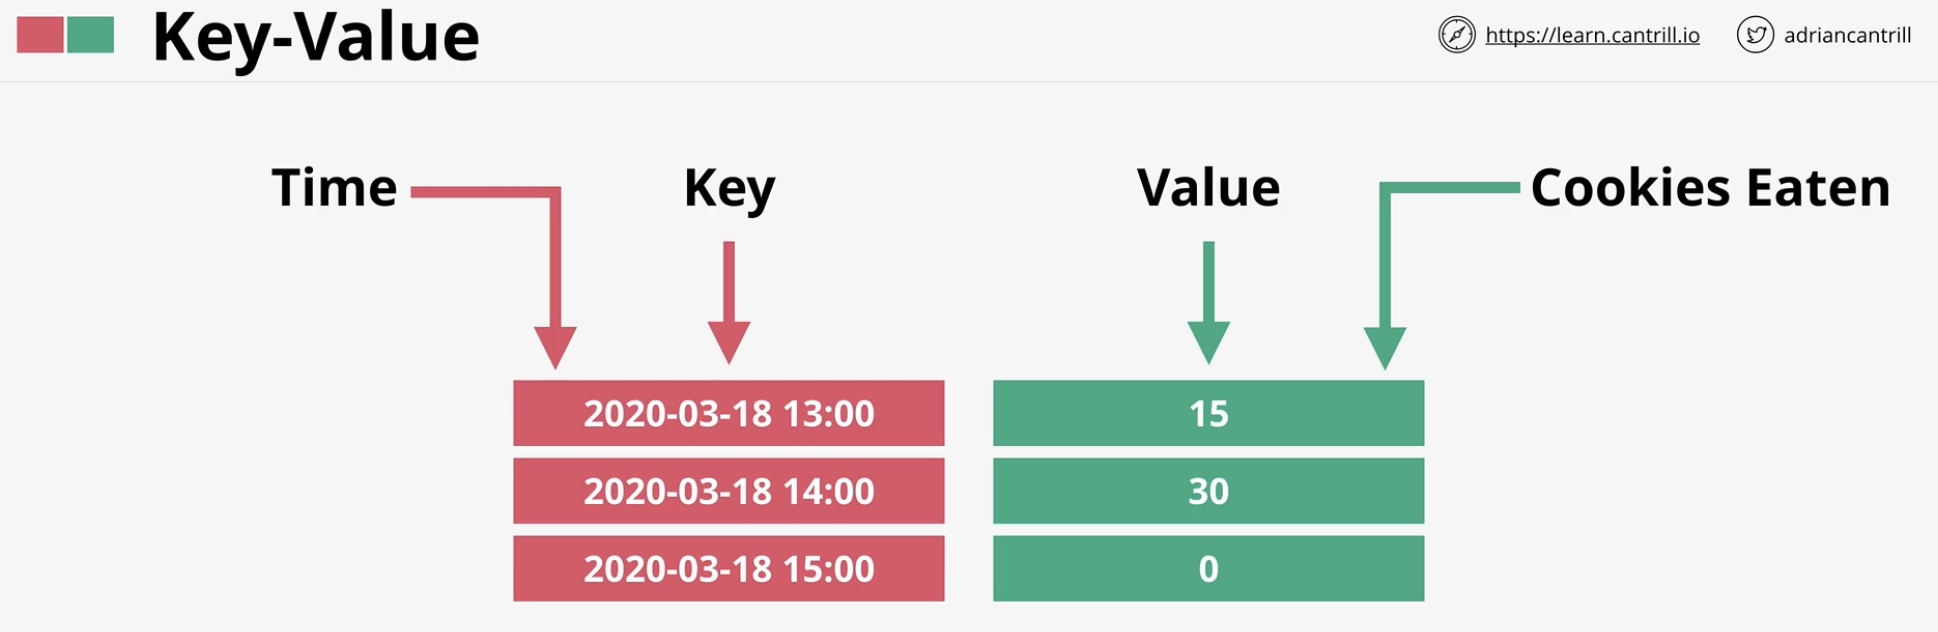Click the green arrowhead from Cookies Eaten
The height and width of the screenshot is (632, 1938).
coord(1385,347)
